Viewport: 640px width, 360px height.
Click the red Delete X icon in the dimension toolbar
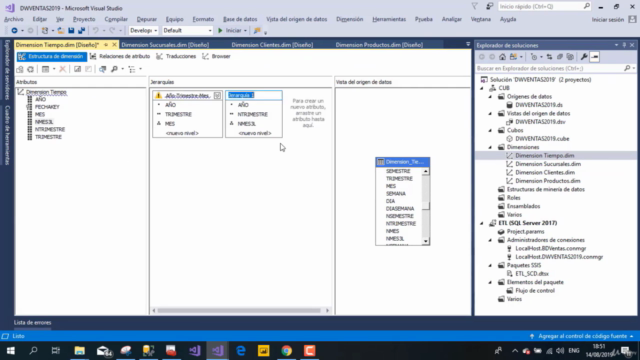(x=62, y=69)
